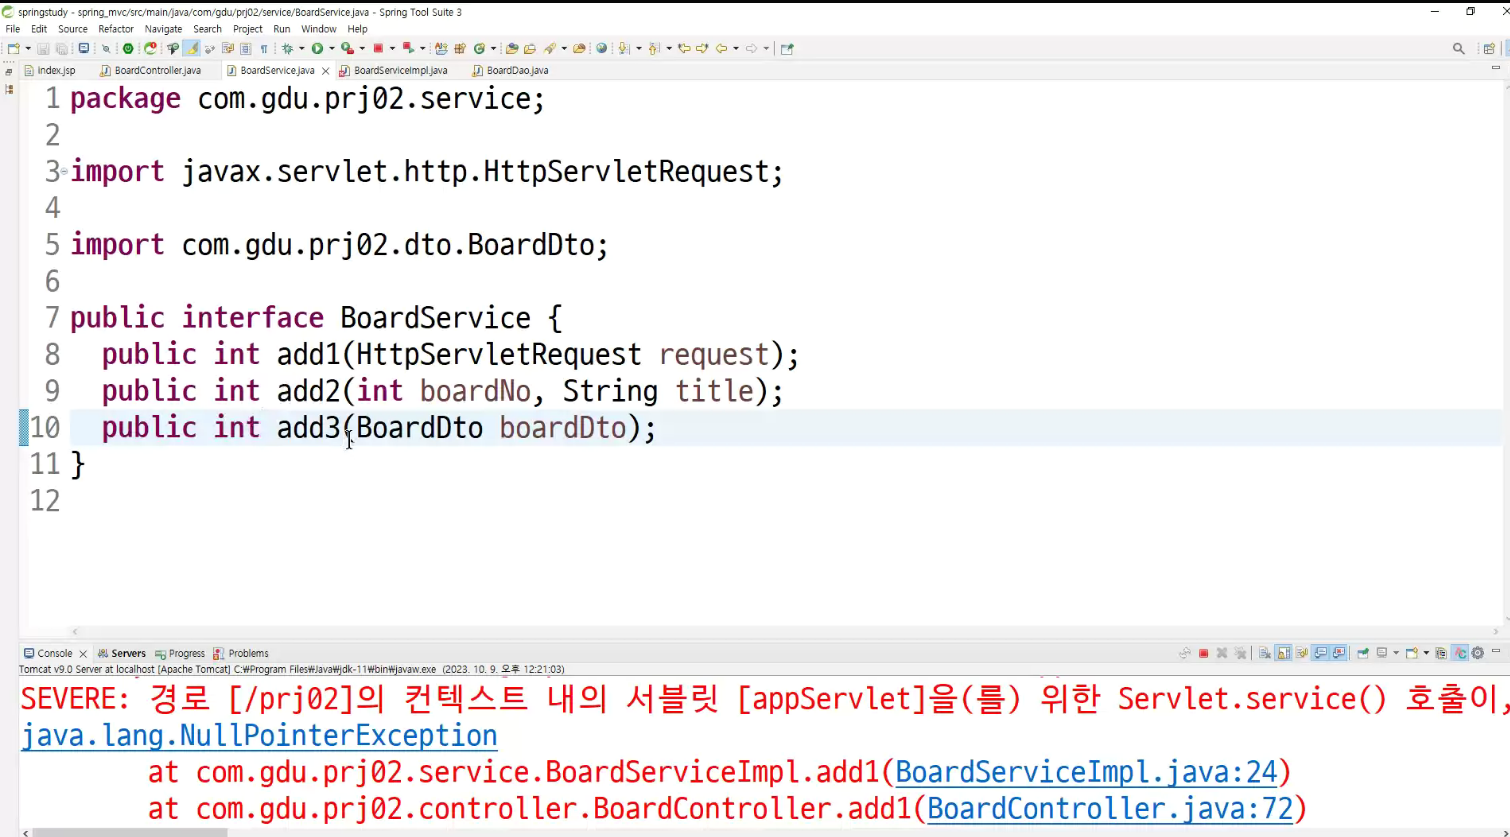Open the Run dropdown arrow
This screenshot has width=1510, height=837.
tap(332, 48)
